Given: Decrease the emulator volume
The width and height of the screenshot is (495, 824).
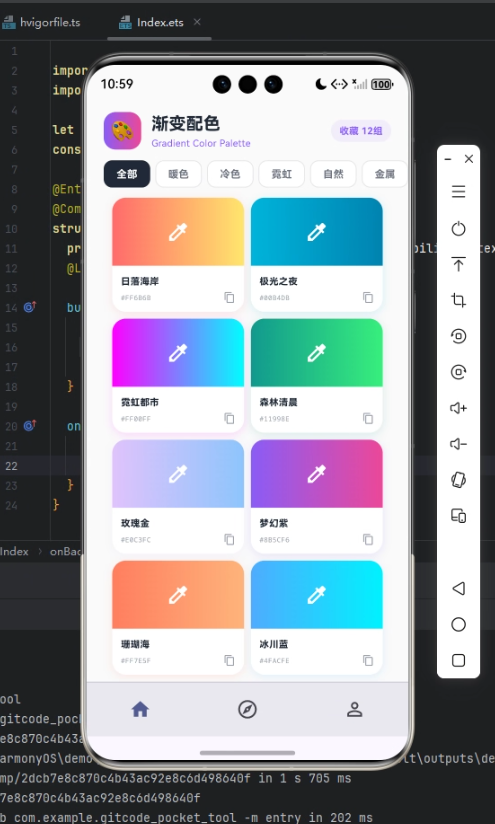Looking at the screenshot, I should click(x=458, y=444).
